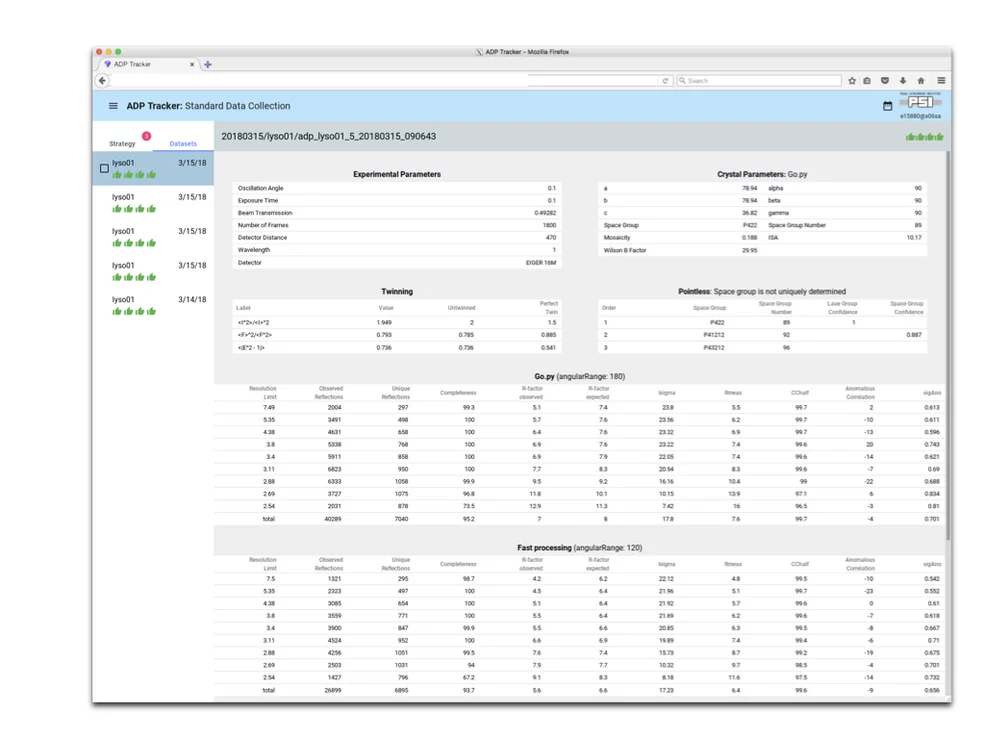Open the calendar date picker icon
The image size is (985, 739).
(x=887, y=106)
